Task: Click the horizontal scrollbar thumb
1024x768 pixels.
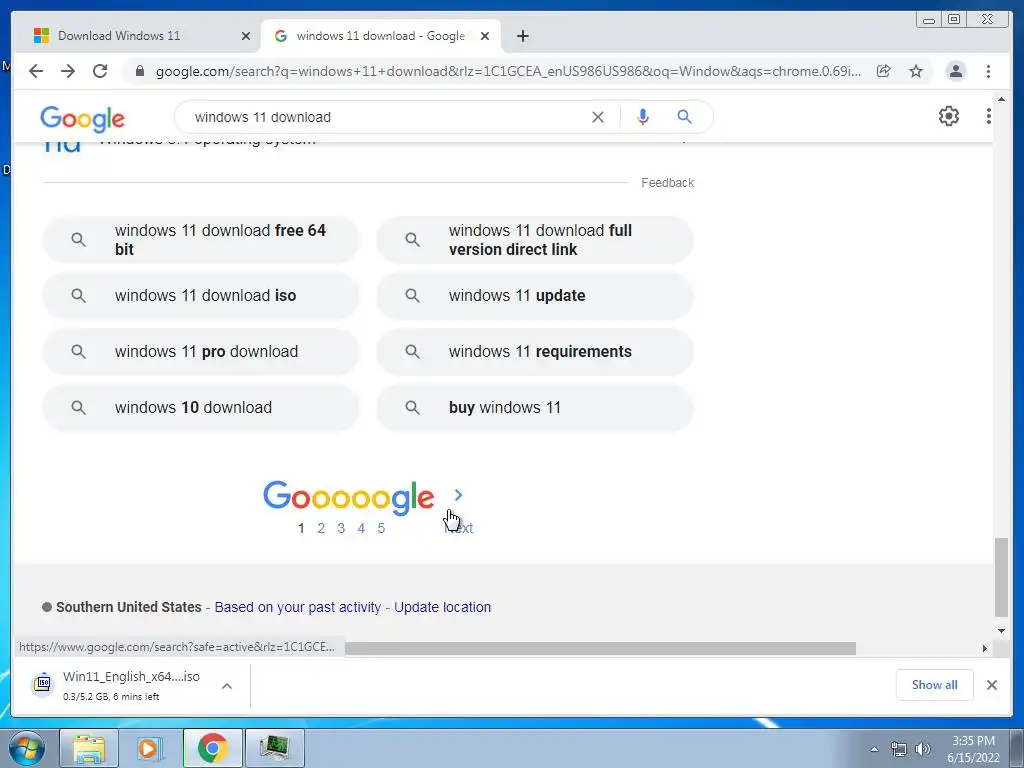Action: point(600,648)
